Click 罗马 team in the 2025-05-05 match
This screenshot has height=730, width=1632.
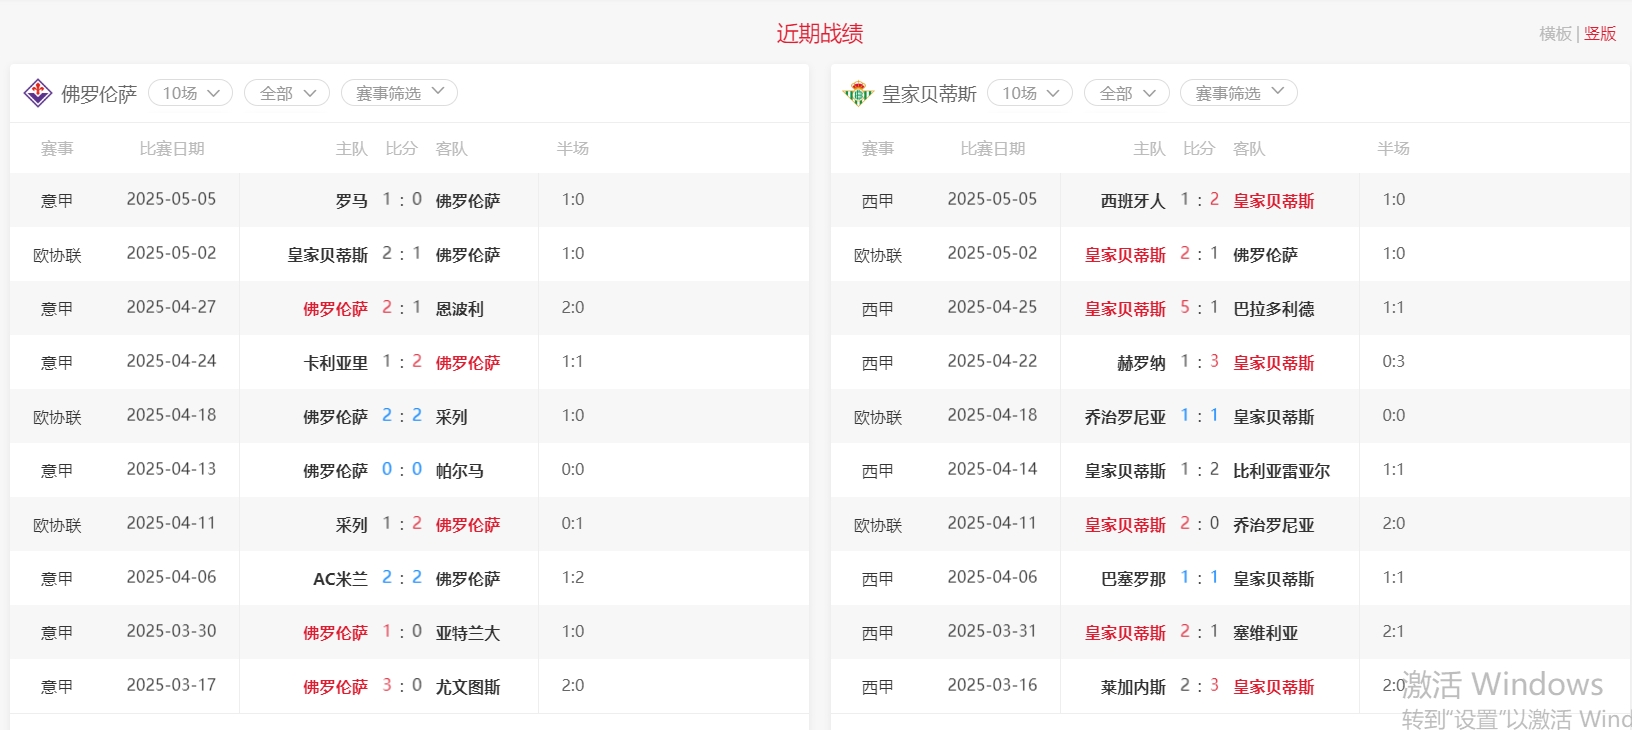pos(351,201)
